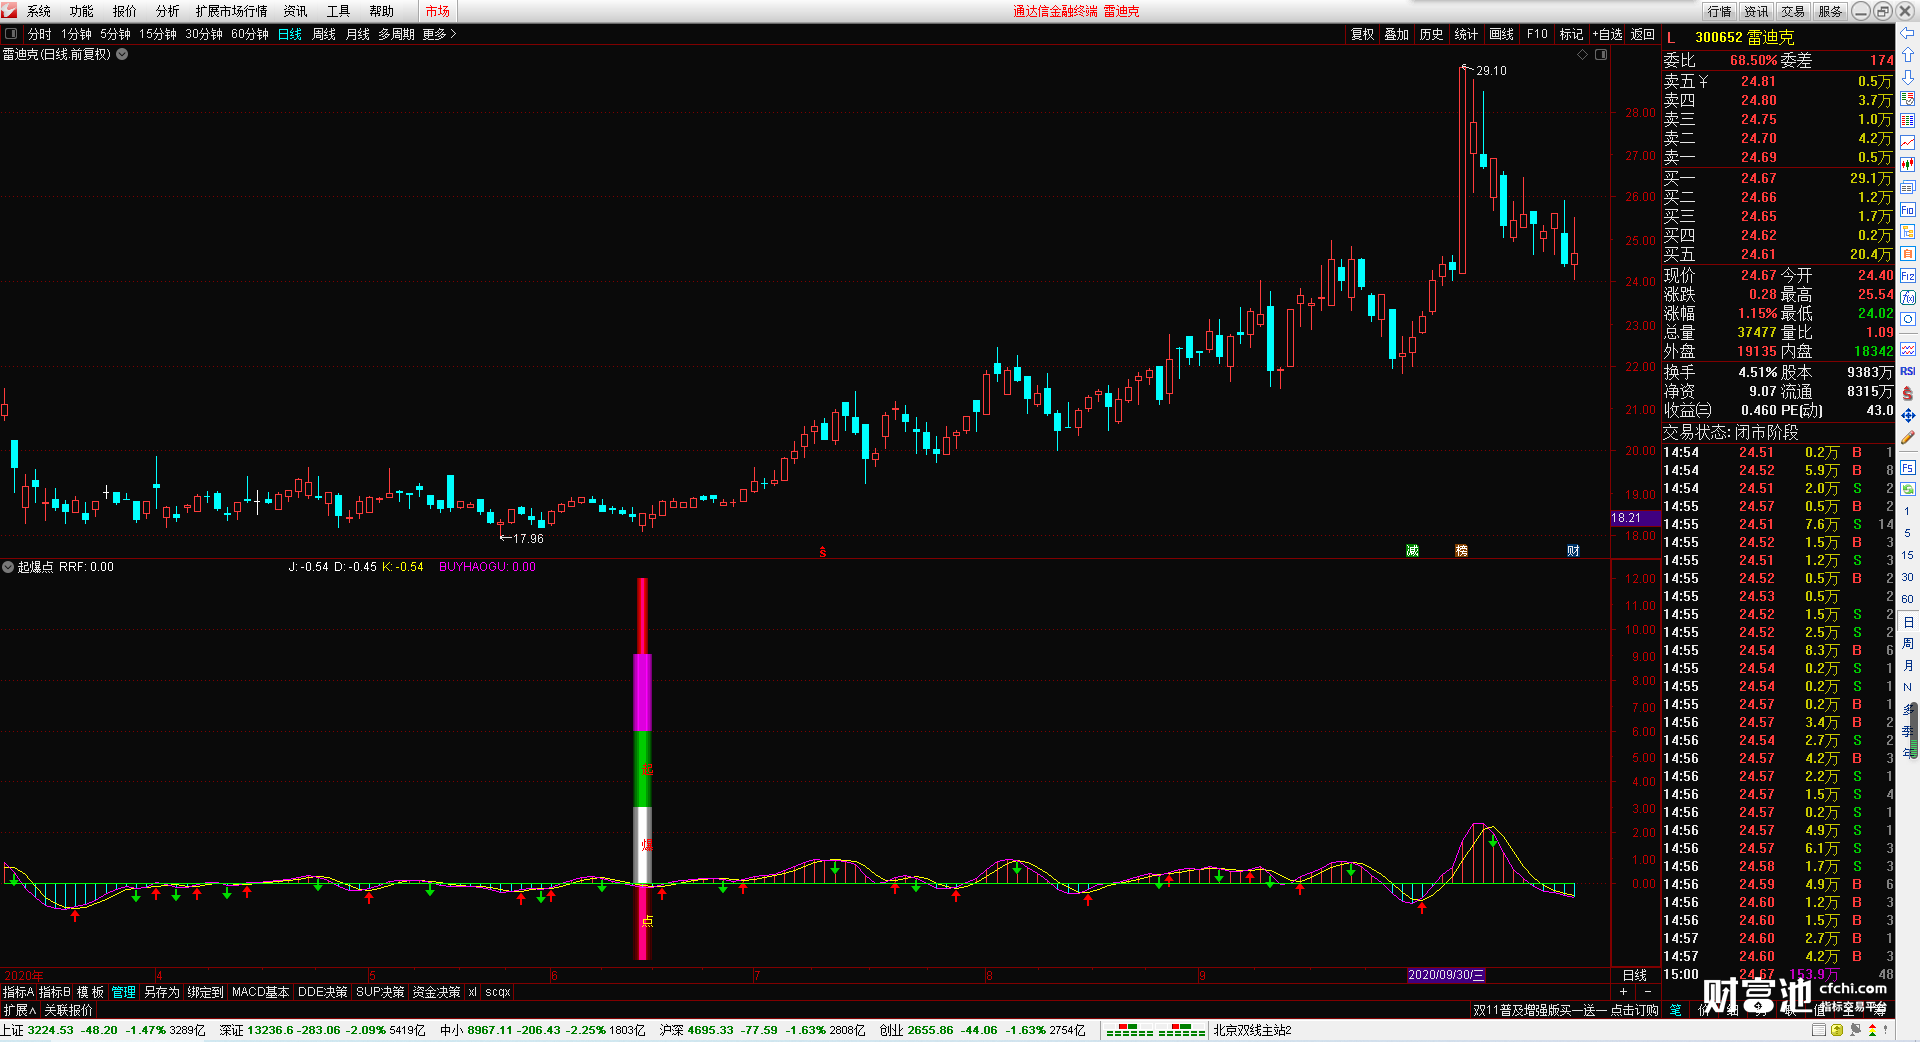Open the colored grid table icon in sidebar
This screenshot has width=1920, height=1042.
pos(1907,121)
